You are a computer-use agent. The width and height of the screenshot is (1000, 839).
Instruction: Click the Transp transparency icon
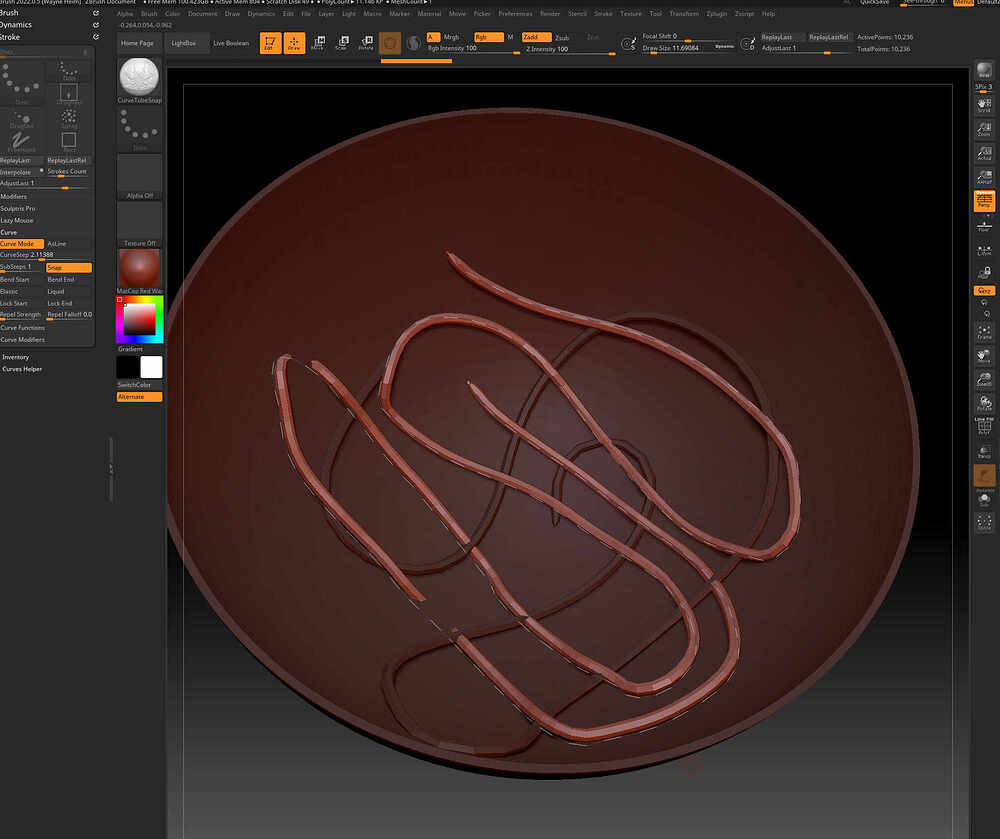point(984,451)
